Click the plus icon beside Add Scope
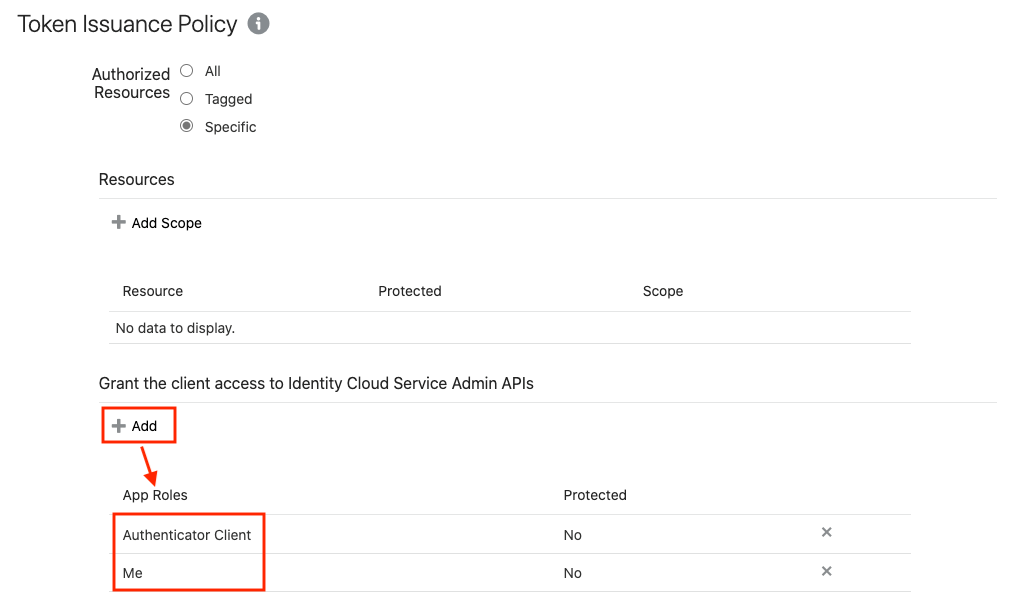Screen dimensions: 1016x611 [x=119, y=222]
